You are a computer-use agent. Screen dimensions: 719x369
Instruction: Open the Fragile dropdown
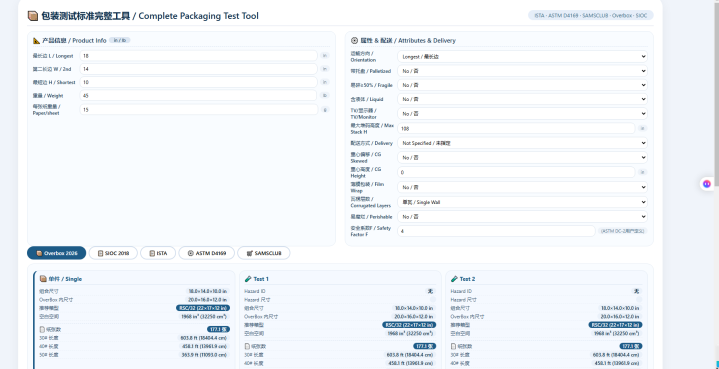(x=522, y=85)
